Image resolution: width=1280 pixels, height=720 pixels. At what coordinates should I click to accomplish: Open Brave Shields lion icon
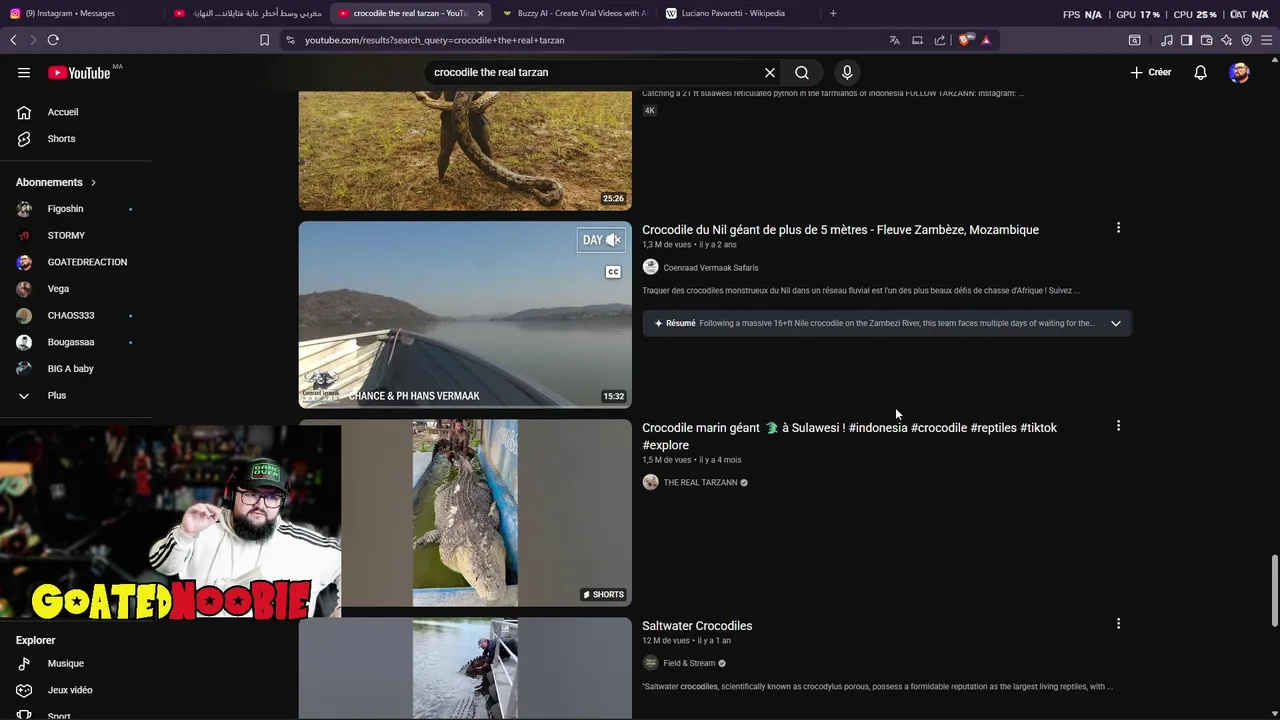coord(964,40)
